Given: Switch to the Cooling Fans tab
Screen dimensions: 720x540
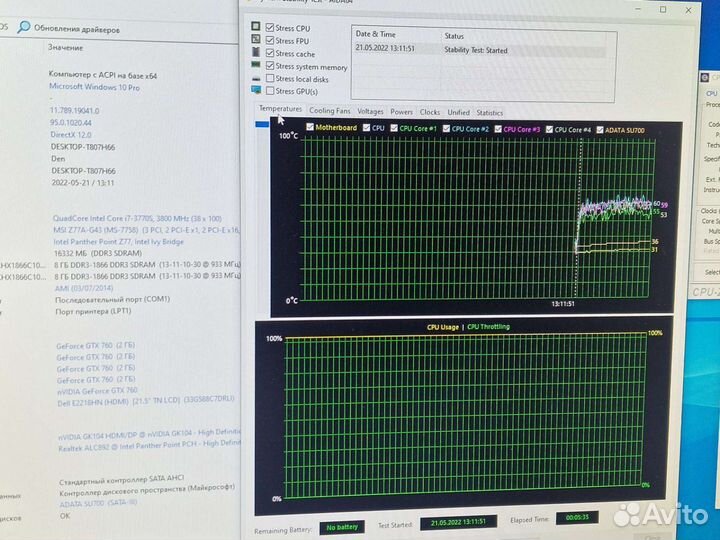Looking at the screenshot, I should pos(330,111).
